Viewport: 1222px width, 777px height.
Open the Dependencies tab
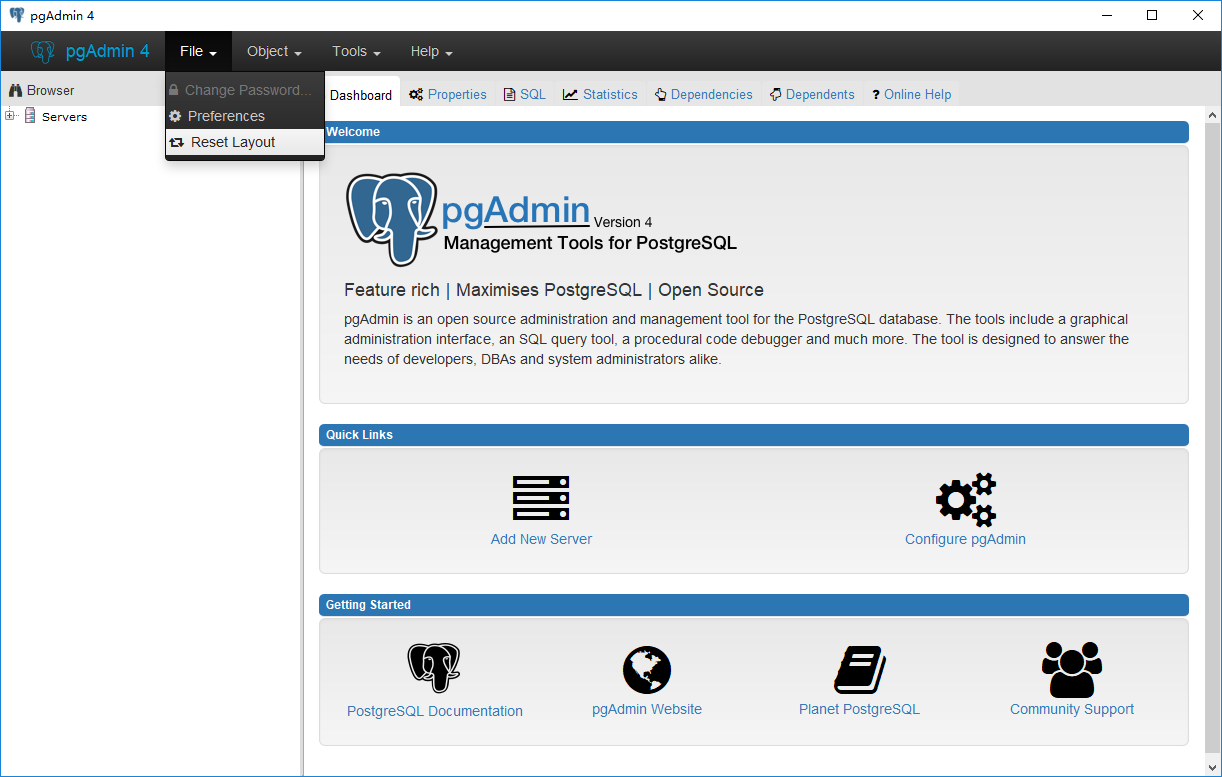tap(704, 95)
